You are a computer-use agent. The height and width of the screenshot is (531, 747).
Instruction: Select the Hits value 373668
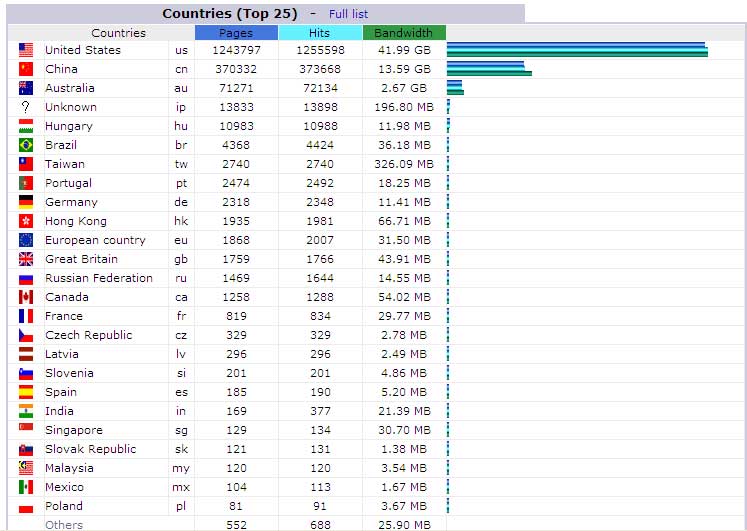tap(320, 69)
